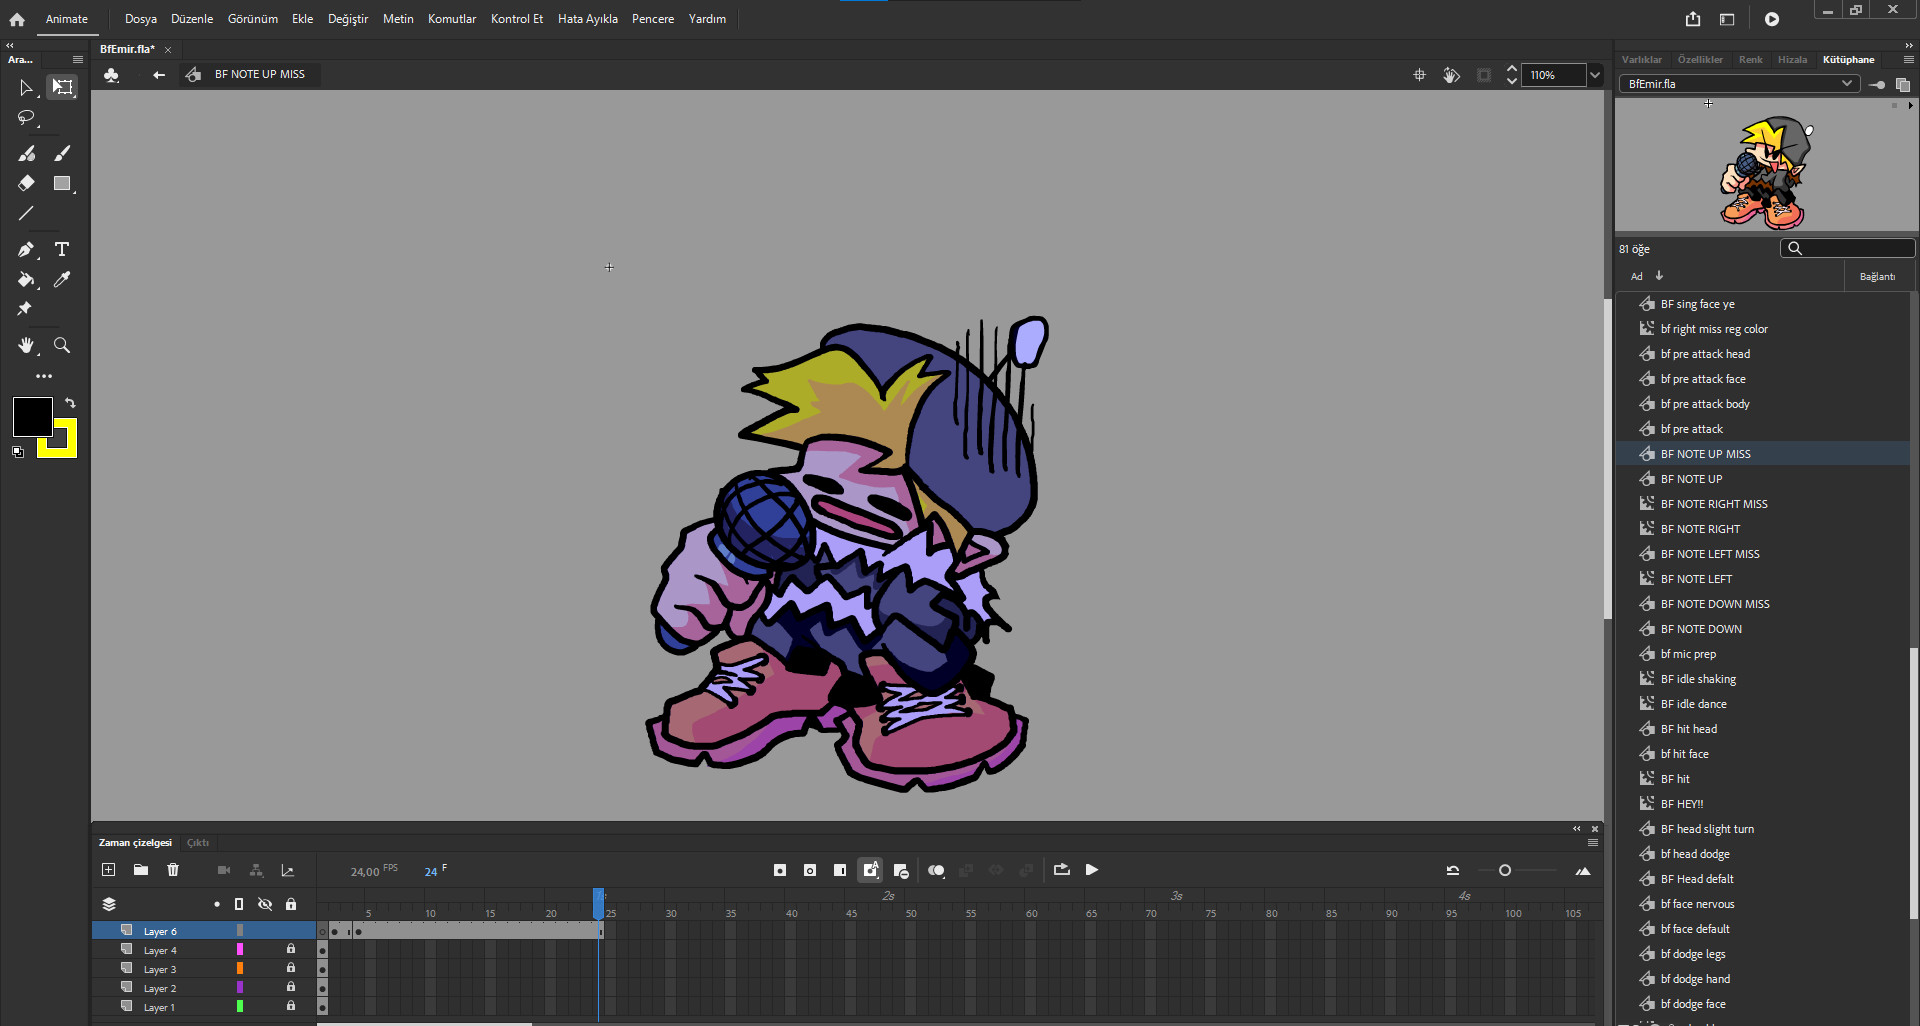Image resolution: width=1920 pixels, height=1026 pixels.
Task: Open the black stroke color swatch
Action: coord(32,417)
